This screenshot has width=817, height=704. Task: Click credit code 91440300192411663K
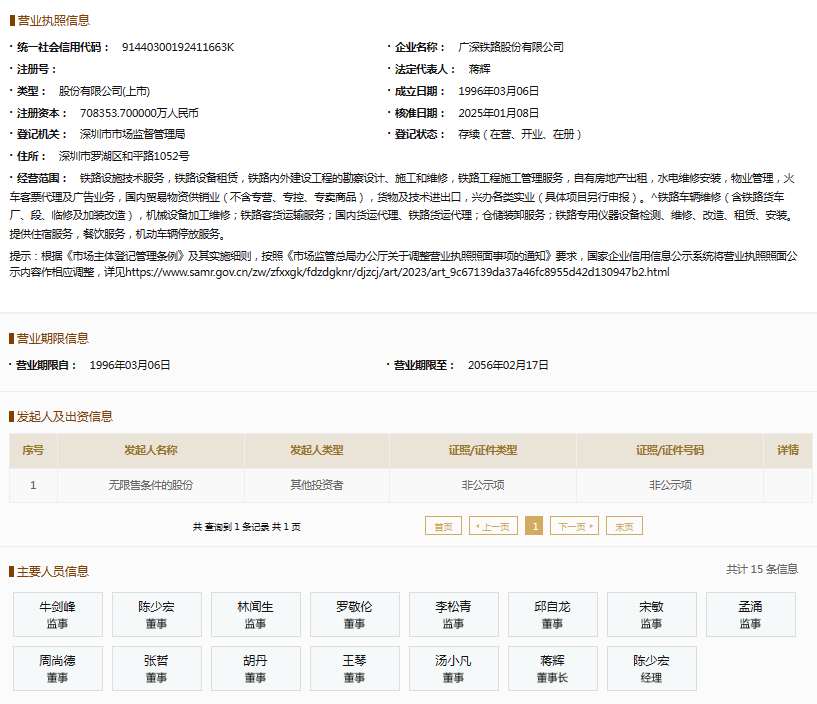pyautogui.click(x=178, y=47)
